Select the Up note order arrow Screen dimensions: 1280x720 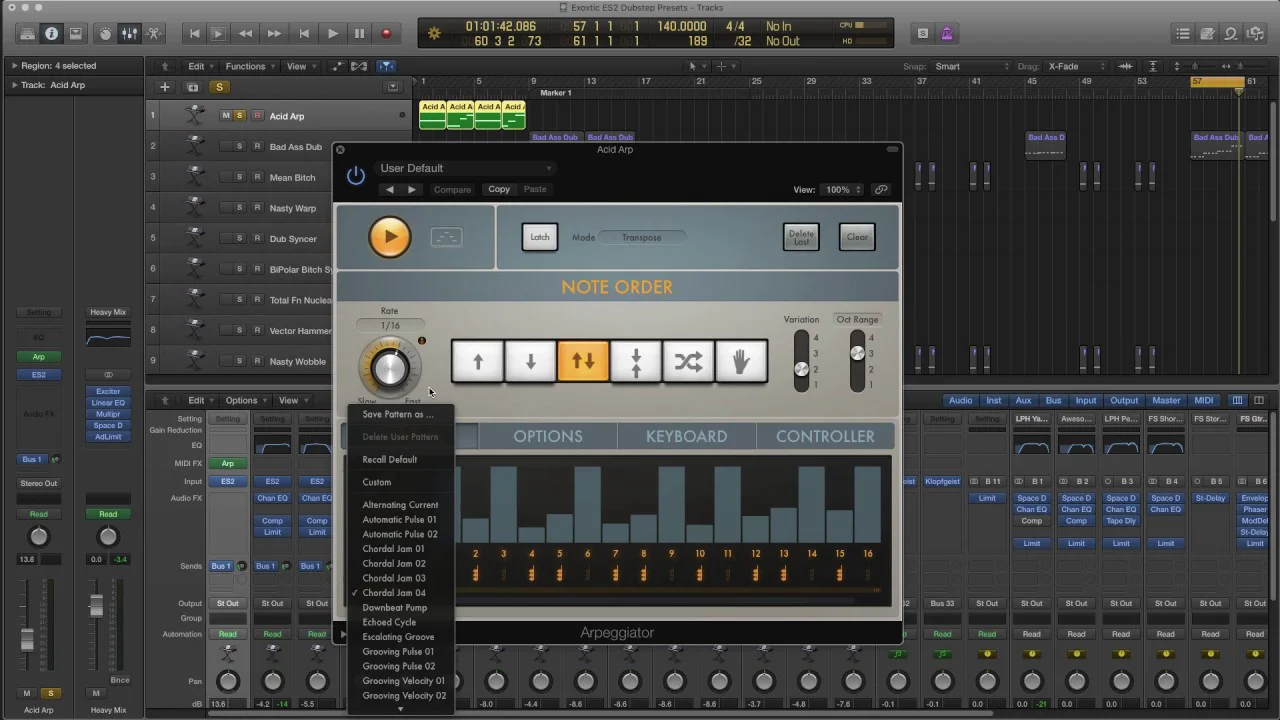click(478, 362)
